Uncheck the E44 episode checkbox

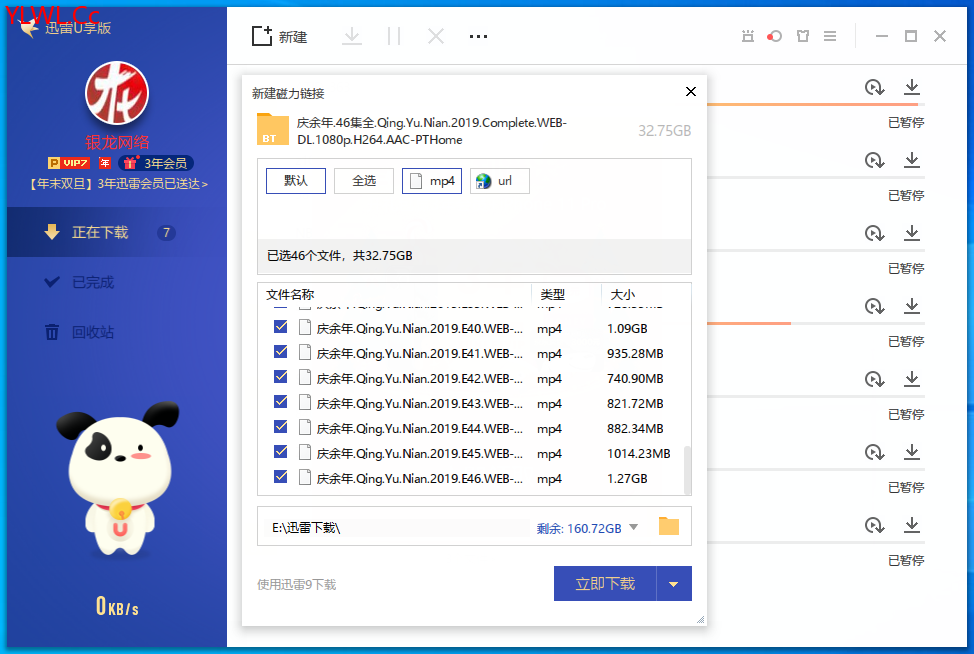tap(281, 427)
